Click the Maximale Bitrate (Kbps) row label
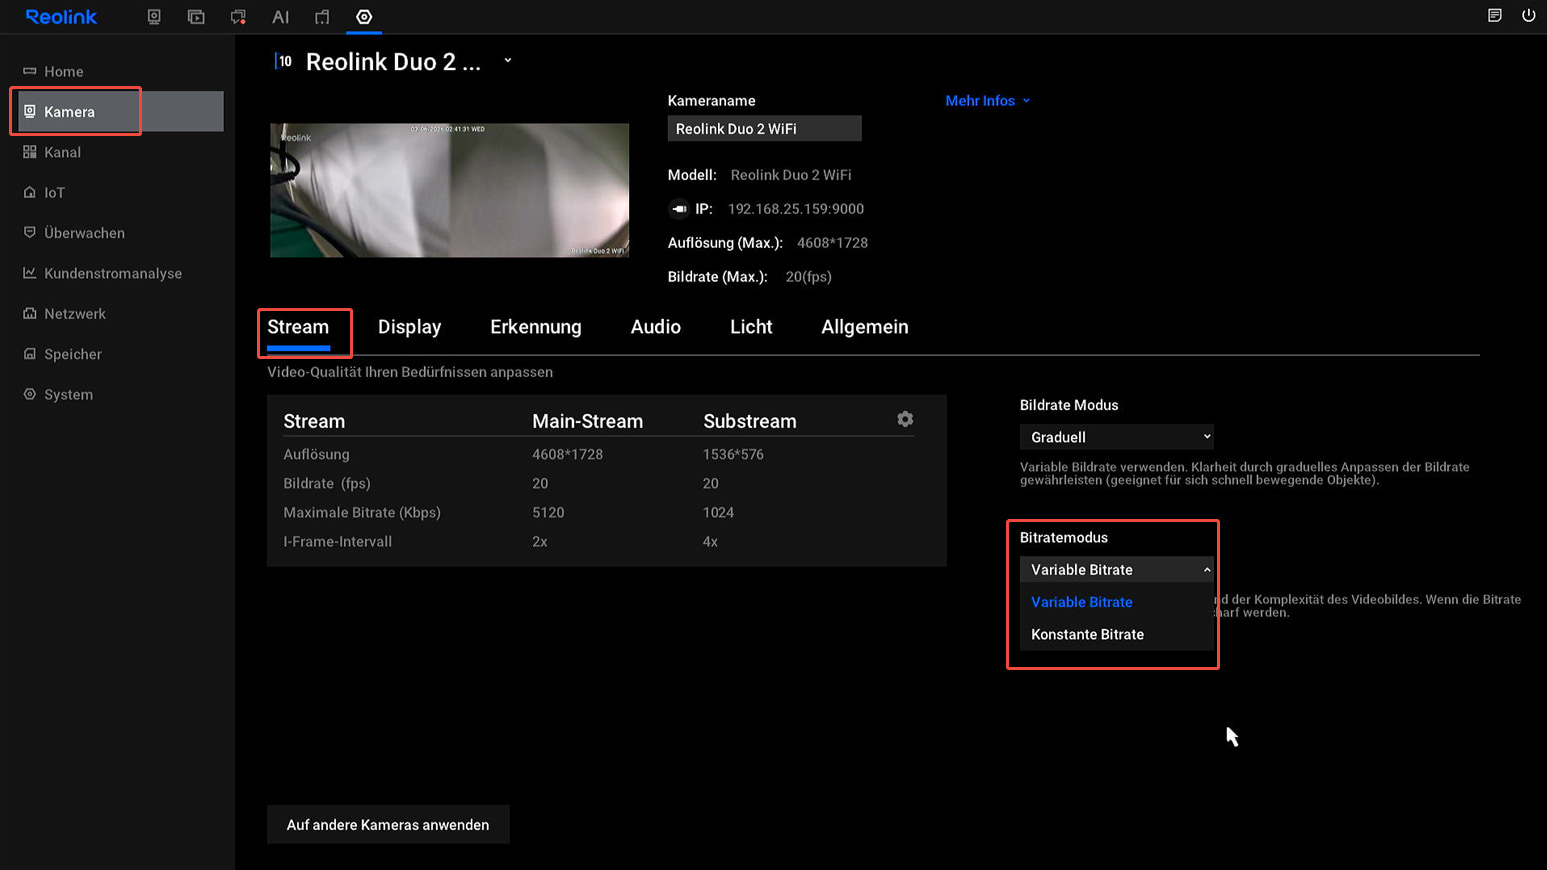The width and height of the screenshot is (1547, 870). [x=362, y=512]
